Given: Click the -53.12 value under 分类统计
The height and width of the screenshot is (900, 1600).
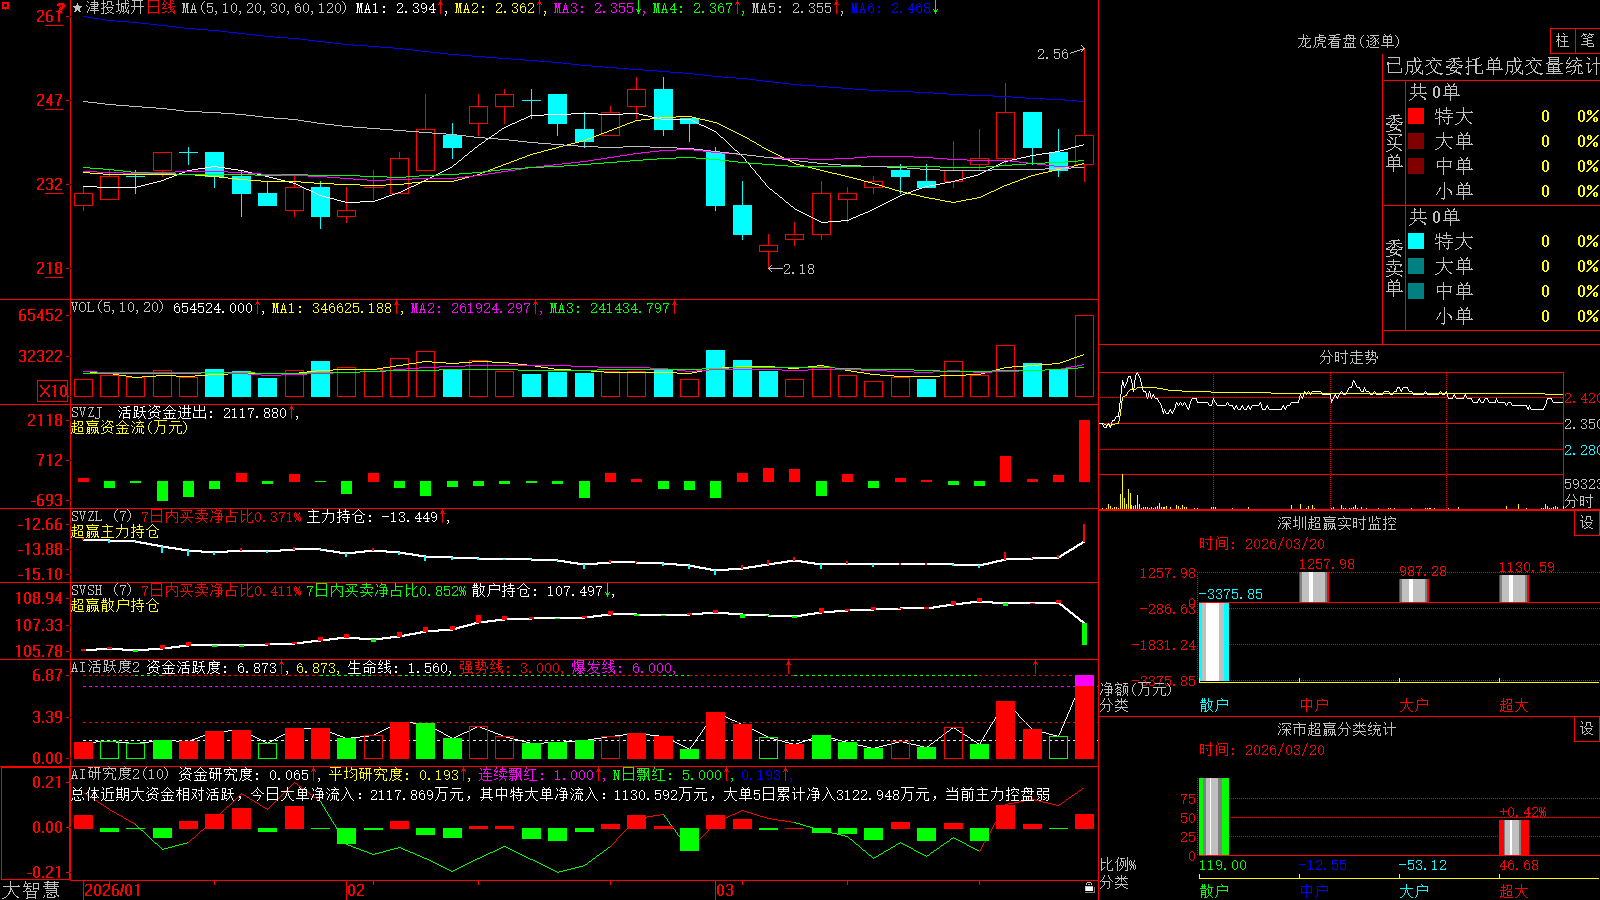Looking at the screenshot, I should 1423,865.
